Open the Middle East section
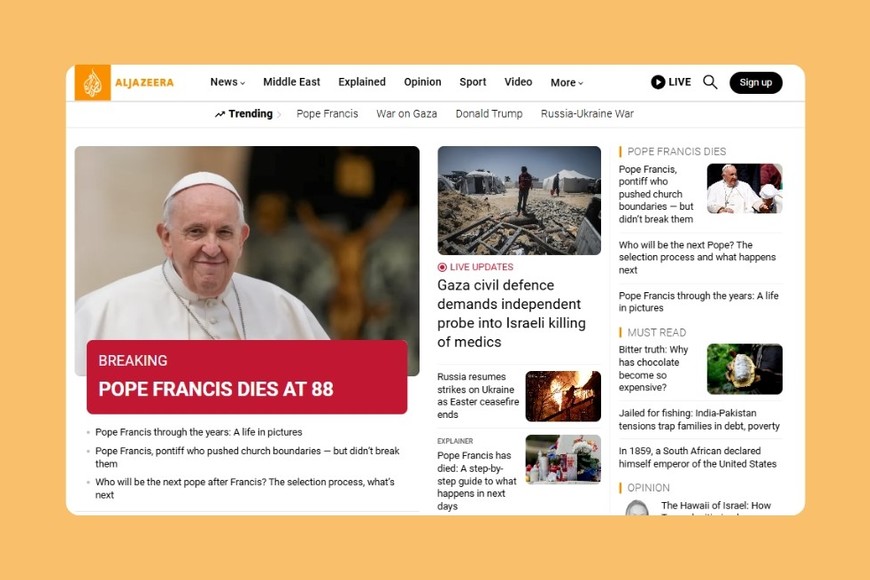 coord(291,82)
